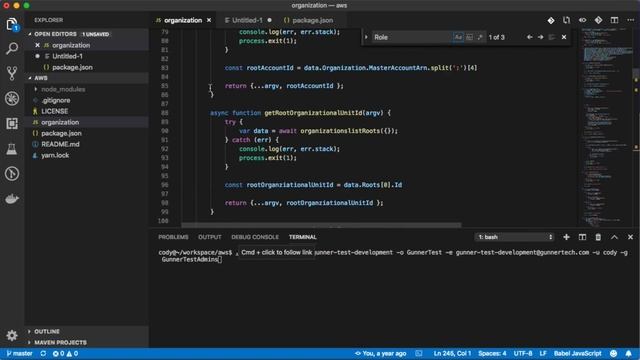Image resolution: width=640 pixels, height=360 pixels.
Task: Open .gitignore in the explorer
Action: point(56,100)
